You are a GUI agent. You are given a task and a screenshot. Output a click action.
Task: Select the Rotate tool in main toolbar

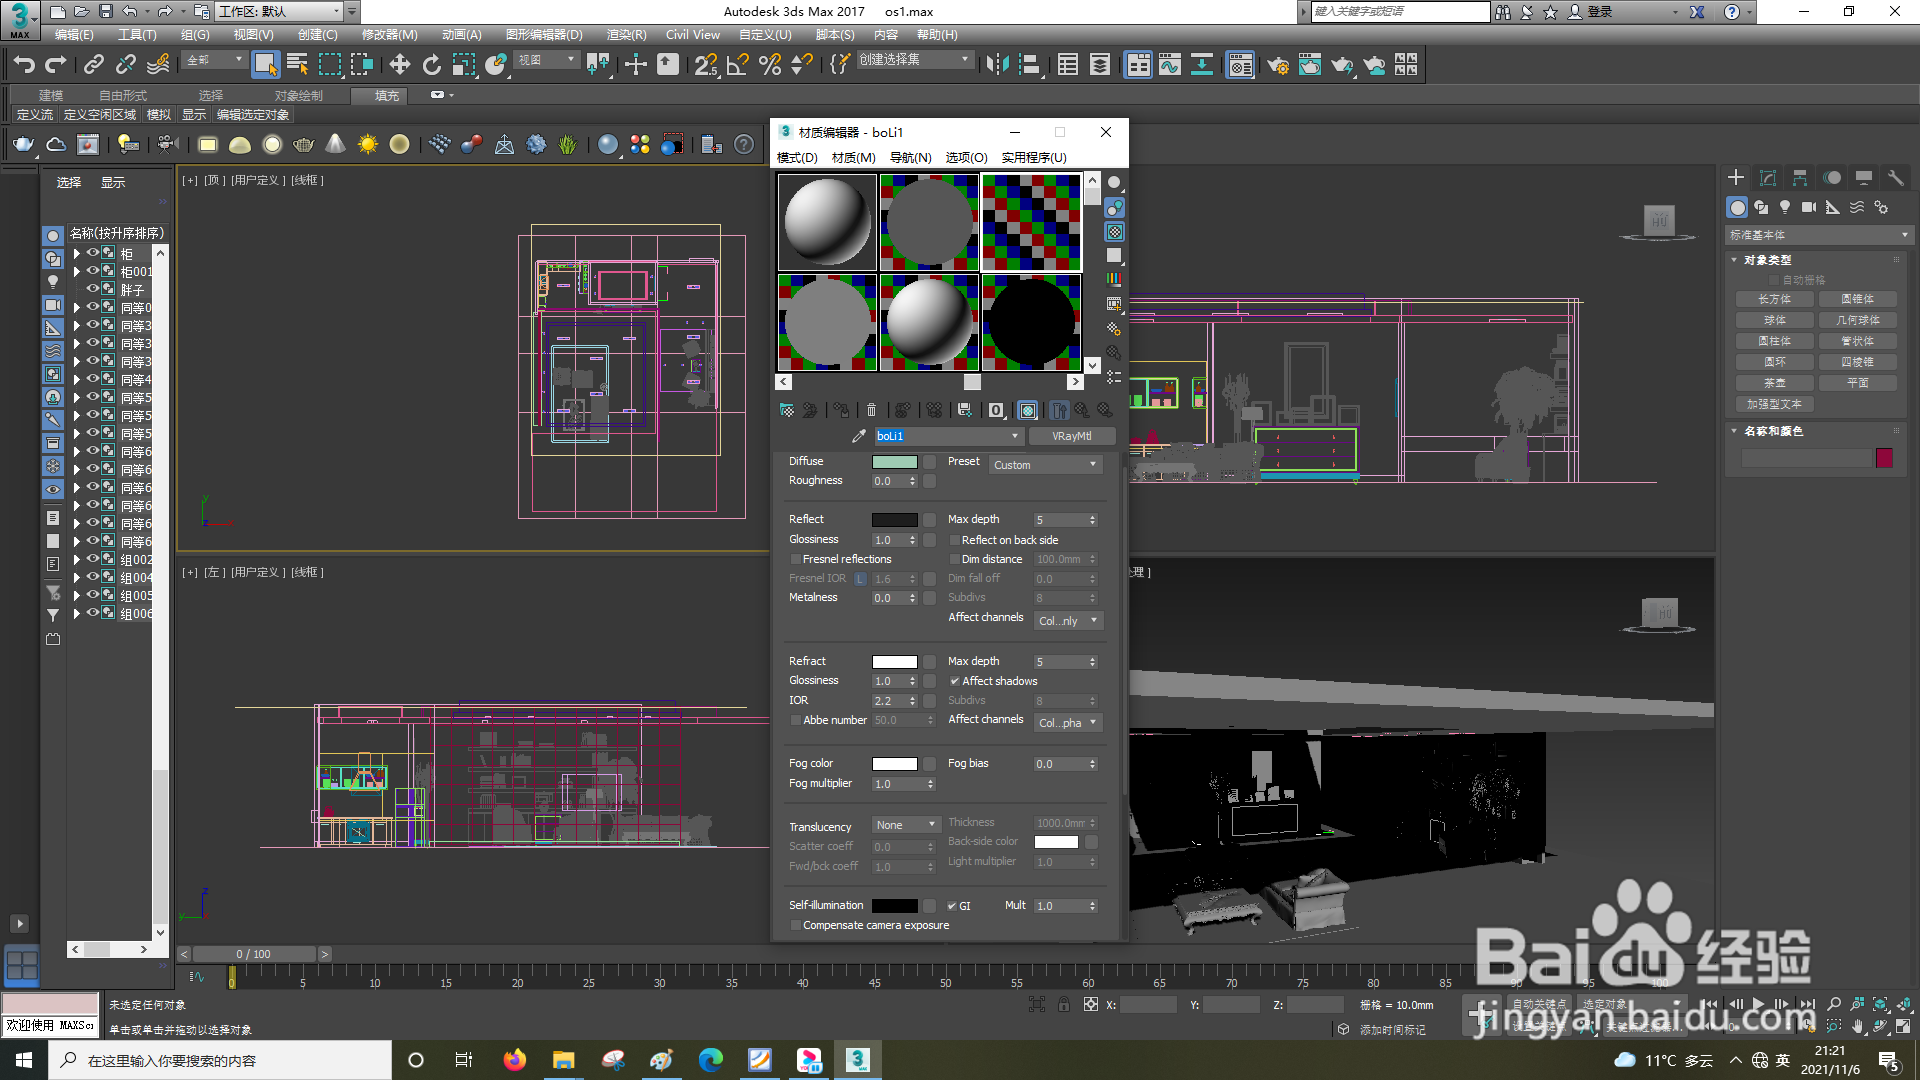coord(431,65)
